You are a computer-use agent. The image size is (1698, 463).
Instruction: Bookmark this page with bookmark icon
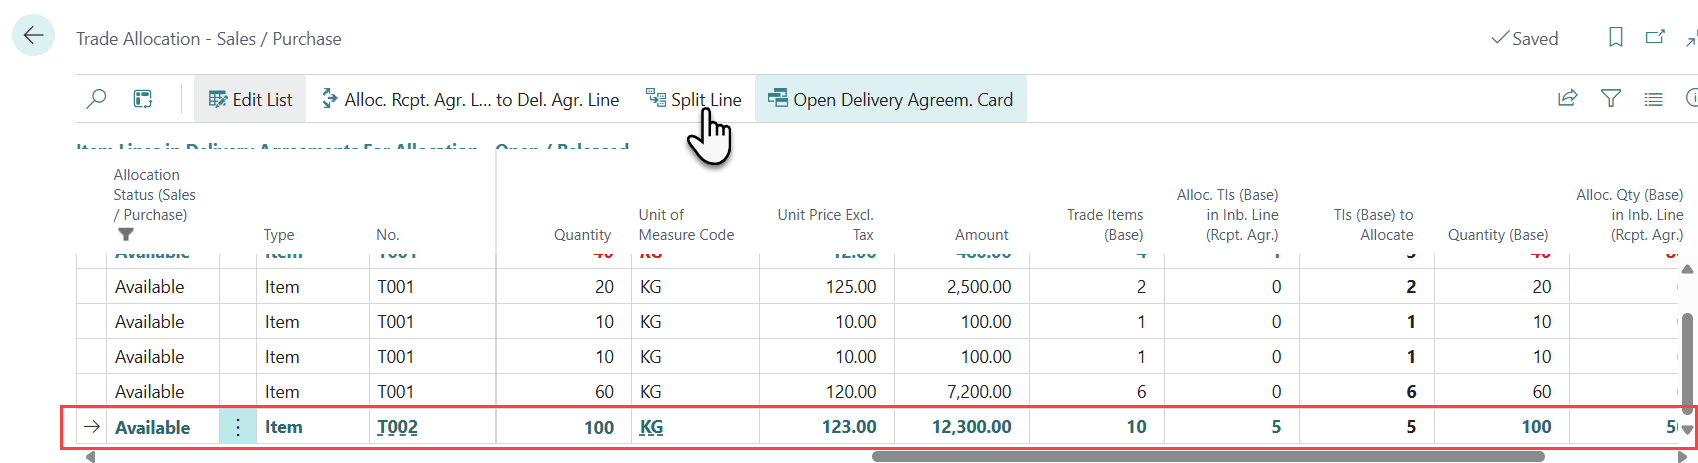(1615, 38)
